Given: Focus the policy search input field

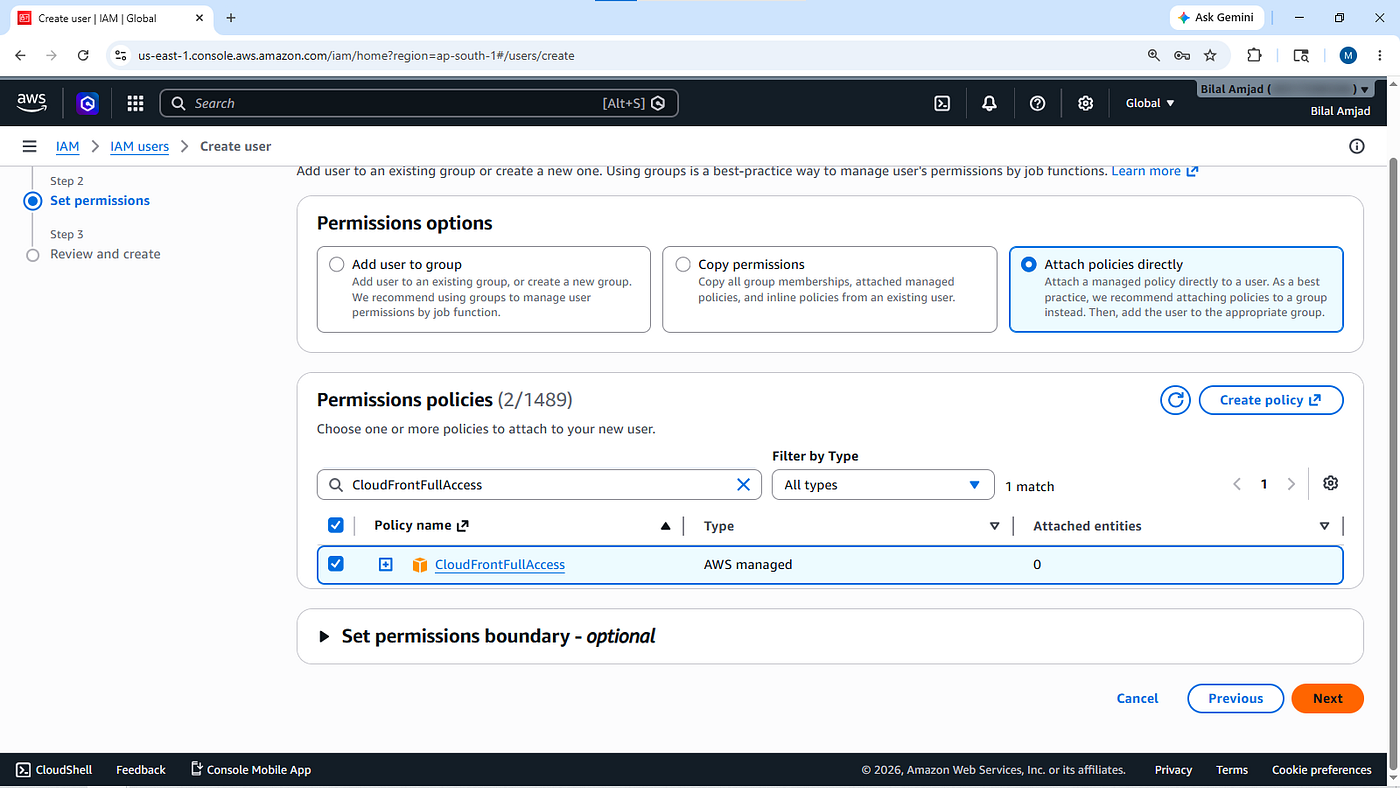Looking at the screenshot, I should [539, 485].
